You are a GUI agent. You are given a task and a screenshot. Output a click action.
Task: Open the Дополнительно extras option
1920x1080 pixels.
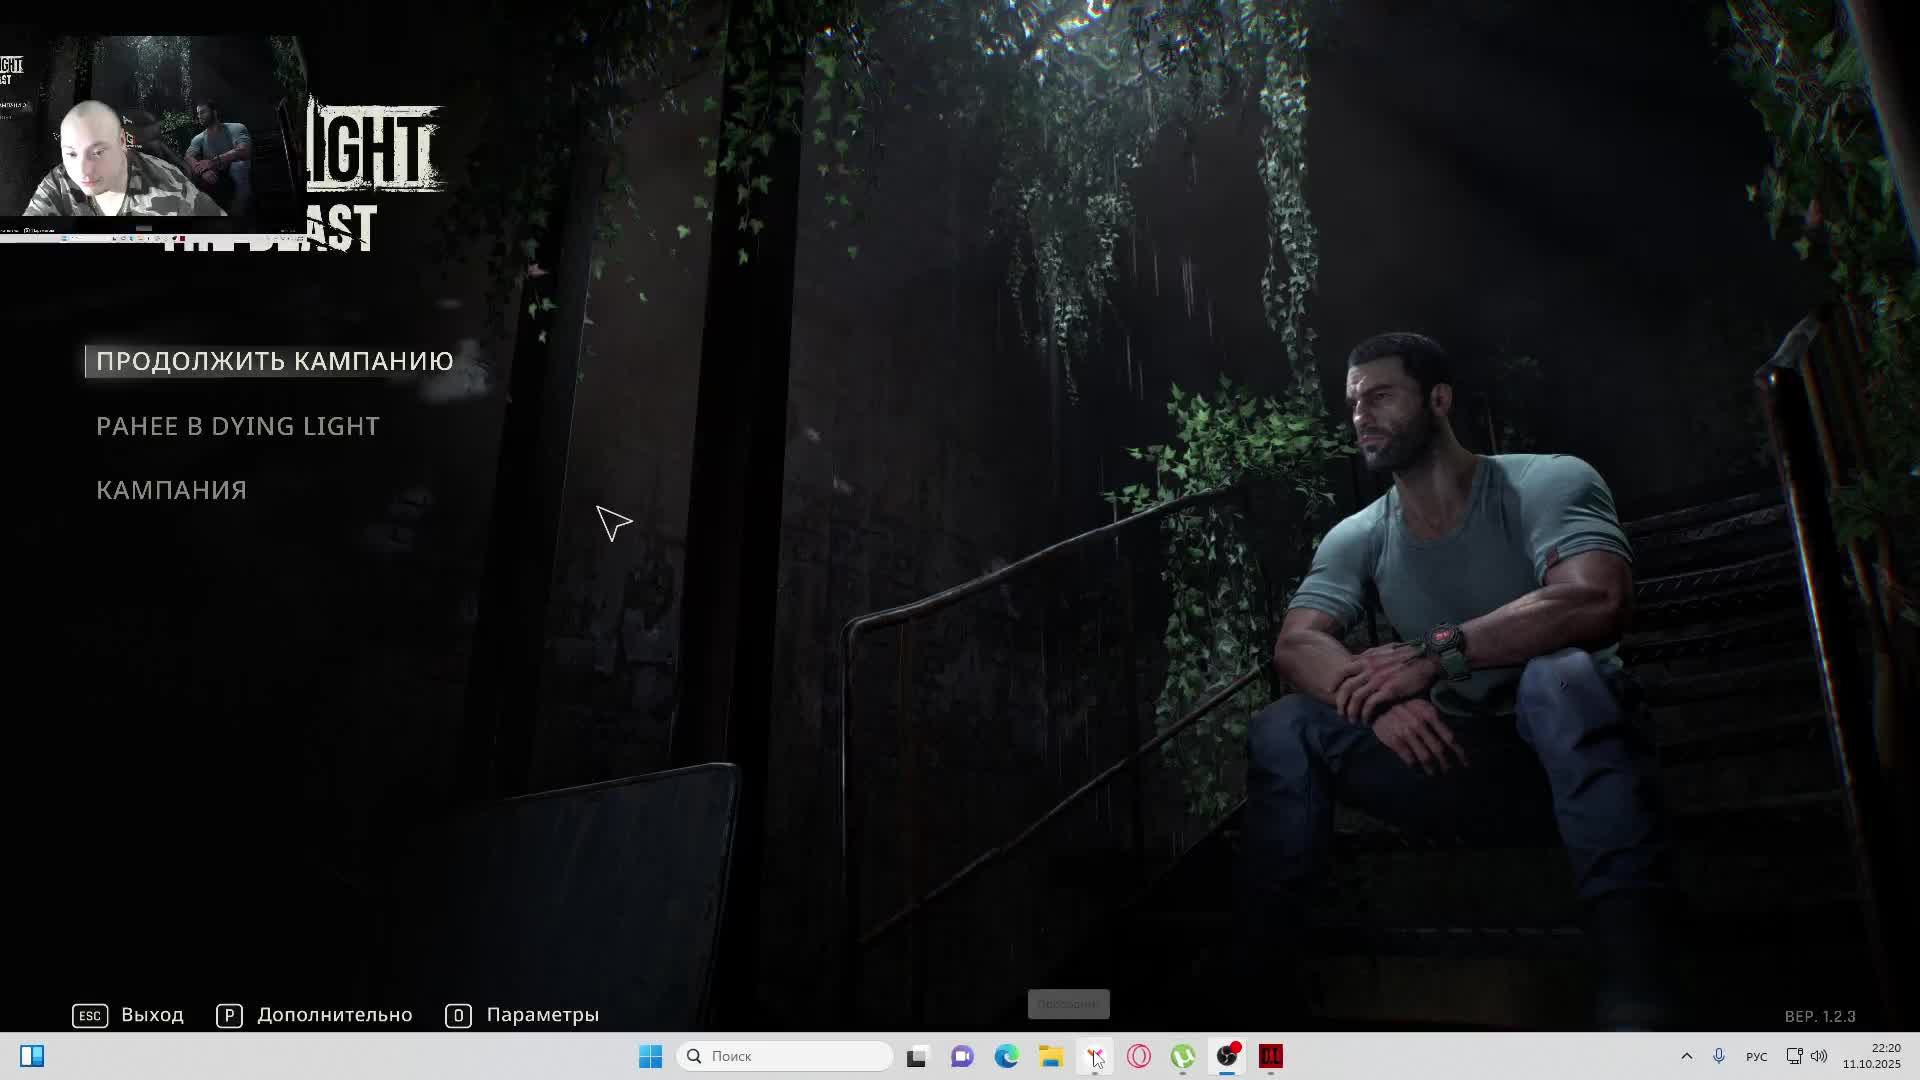(334, 1015)
